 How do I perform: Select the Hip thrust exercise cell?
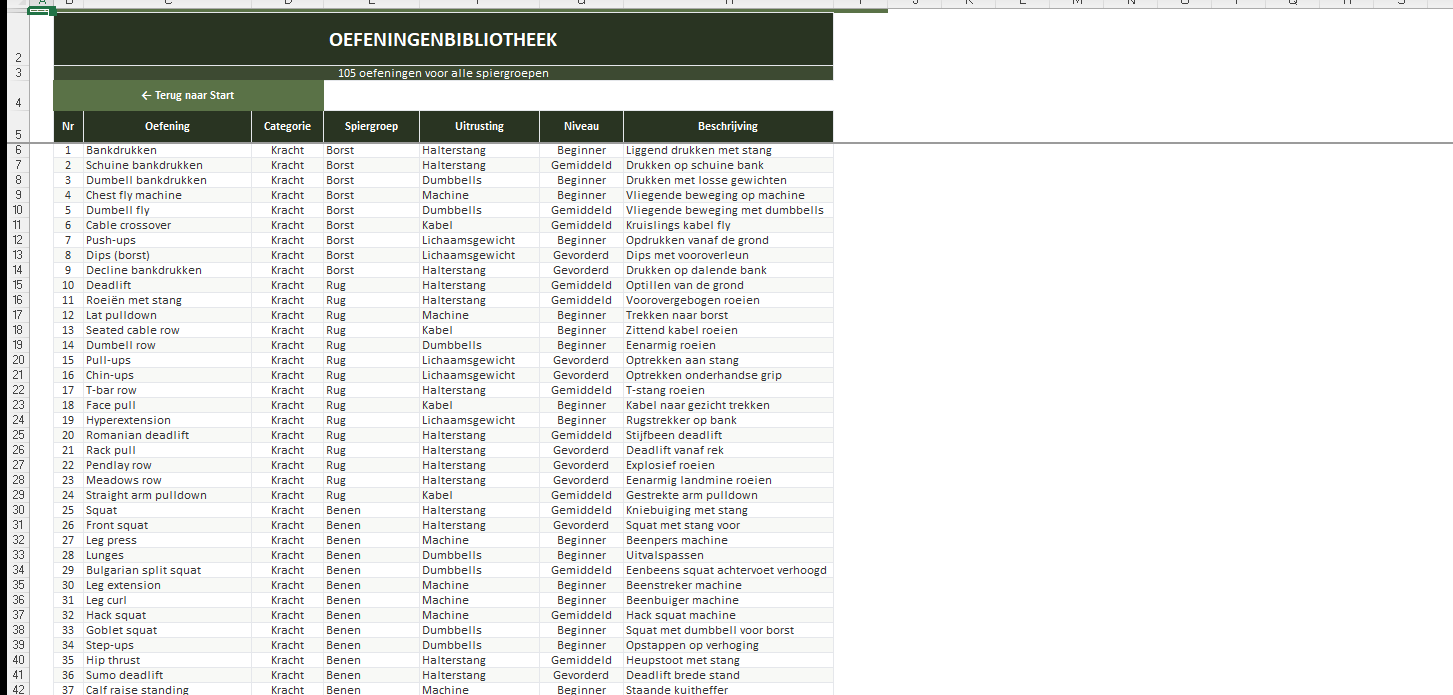[x=167, y=660]
